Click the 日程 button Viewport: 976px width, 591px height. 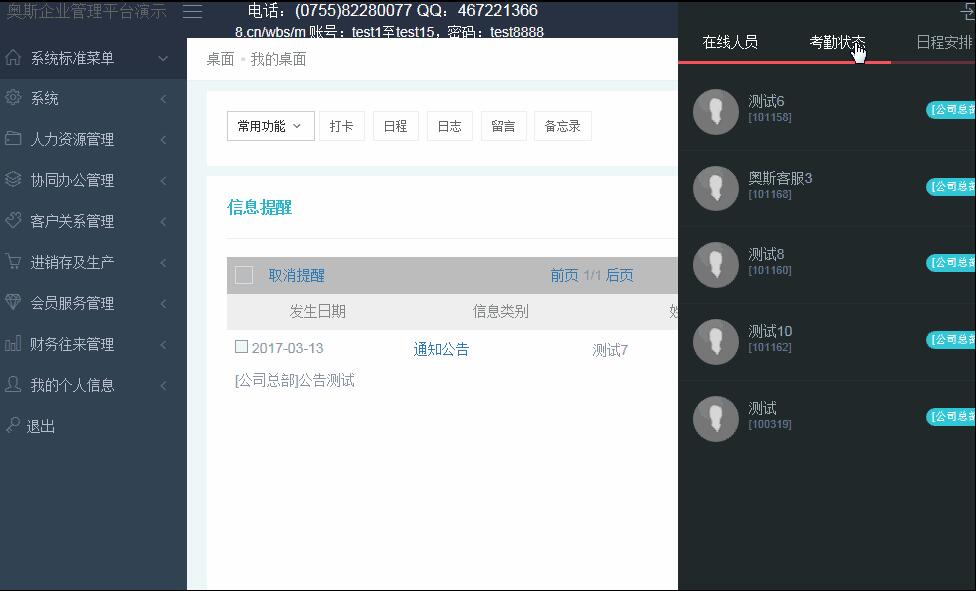(395, 126)
